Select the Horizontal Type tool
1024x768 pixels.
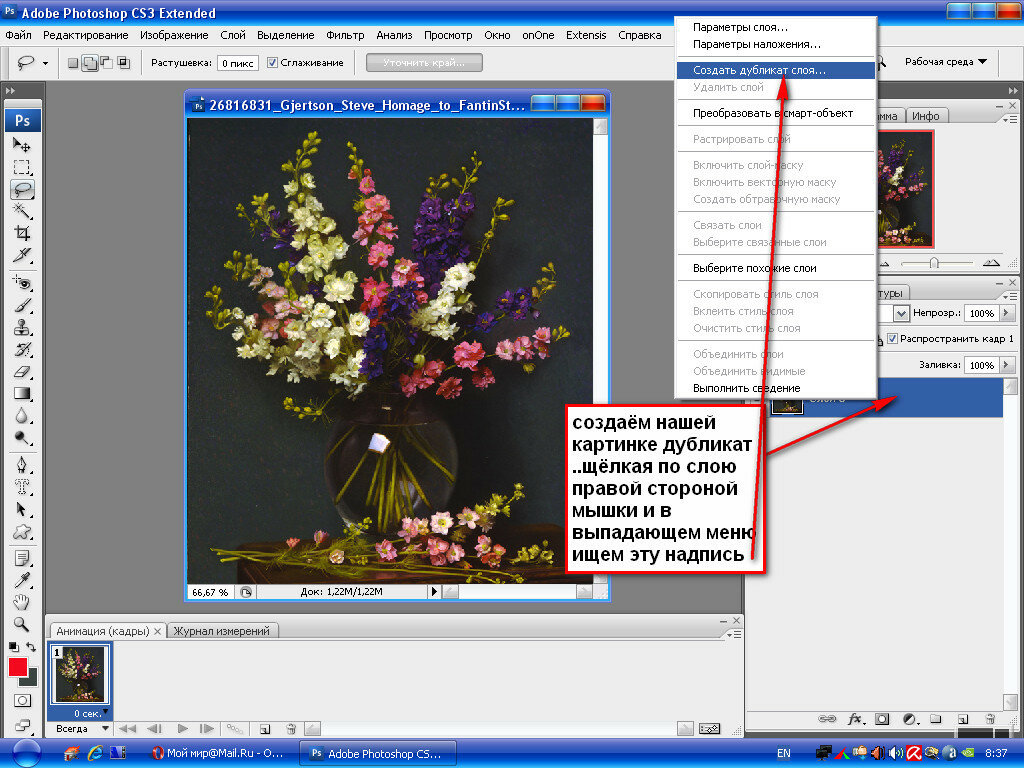pyautogui.click(x=21, y=487)
